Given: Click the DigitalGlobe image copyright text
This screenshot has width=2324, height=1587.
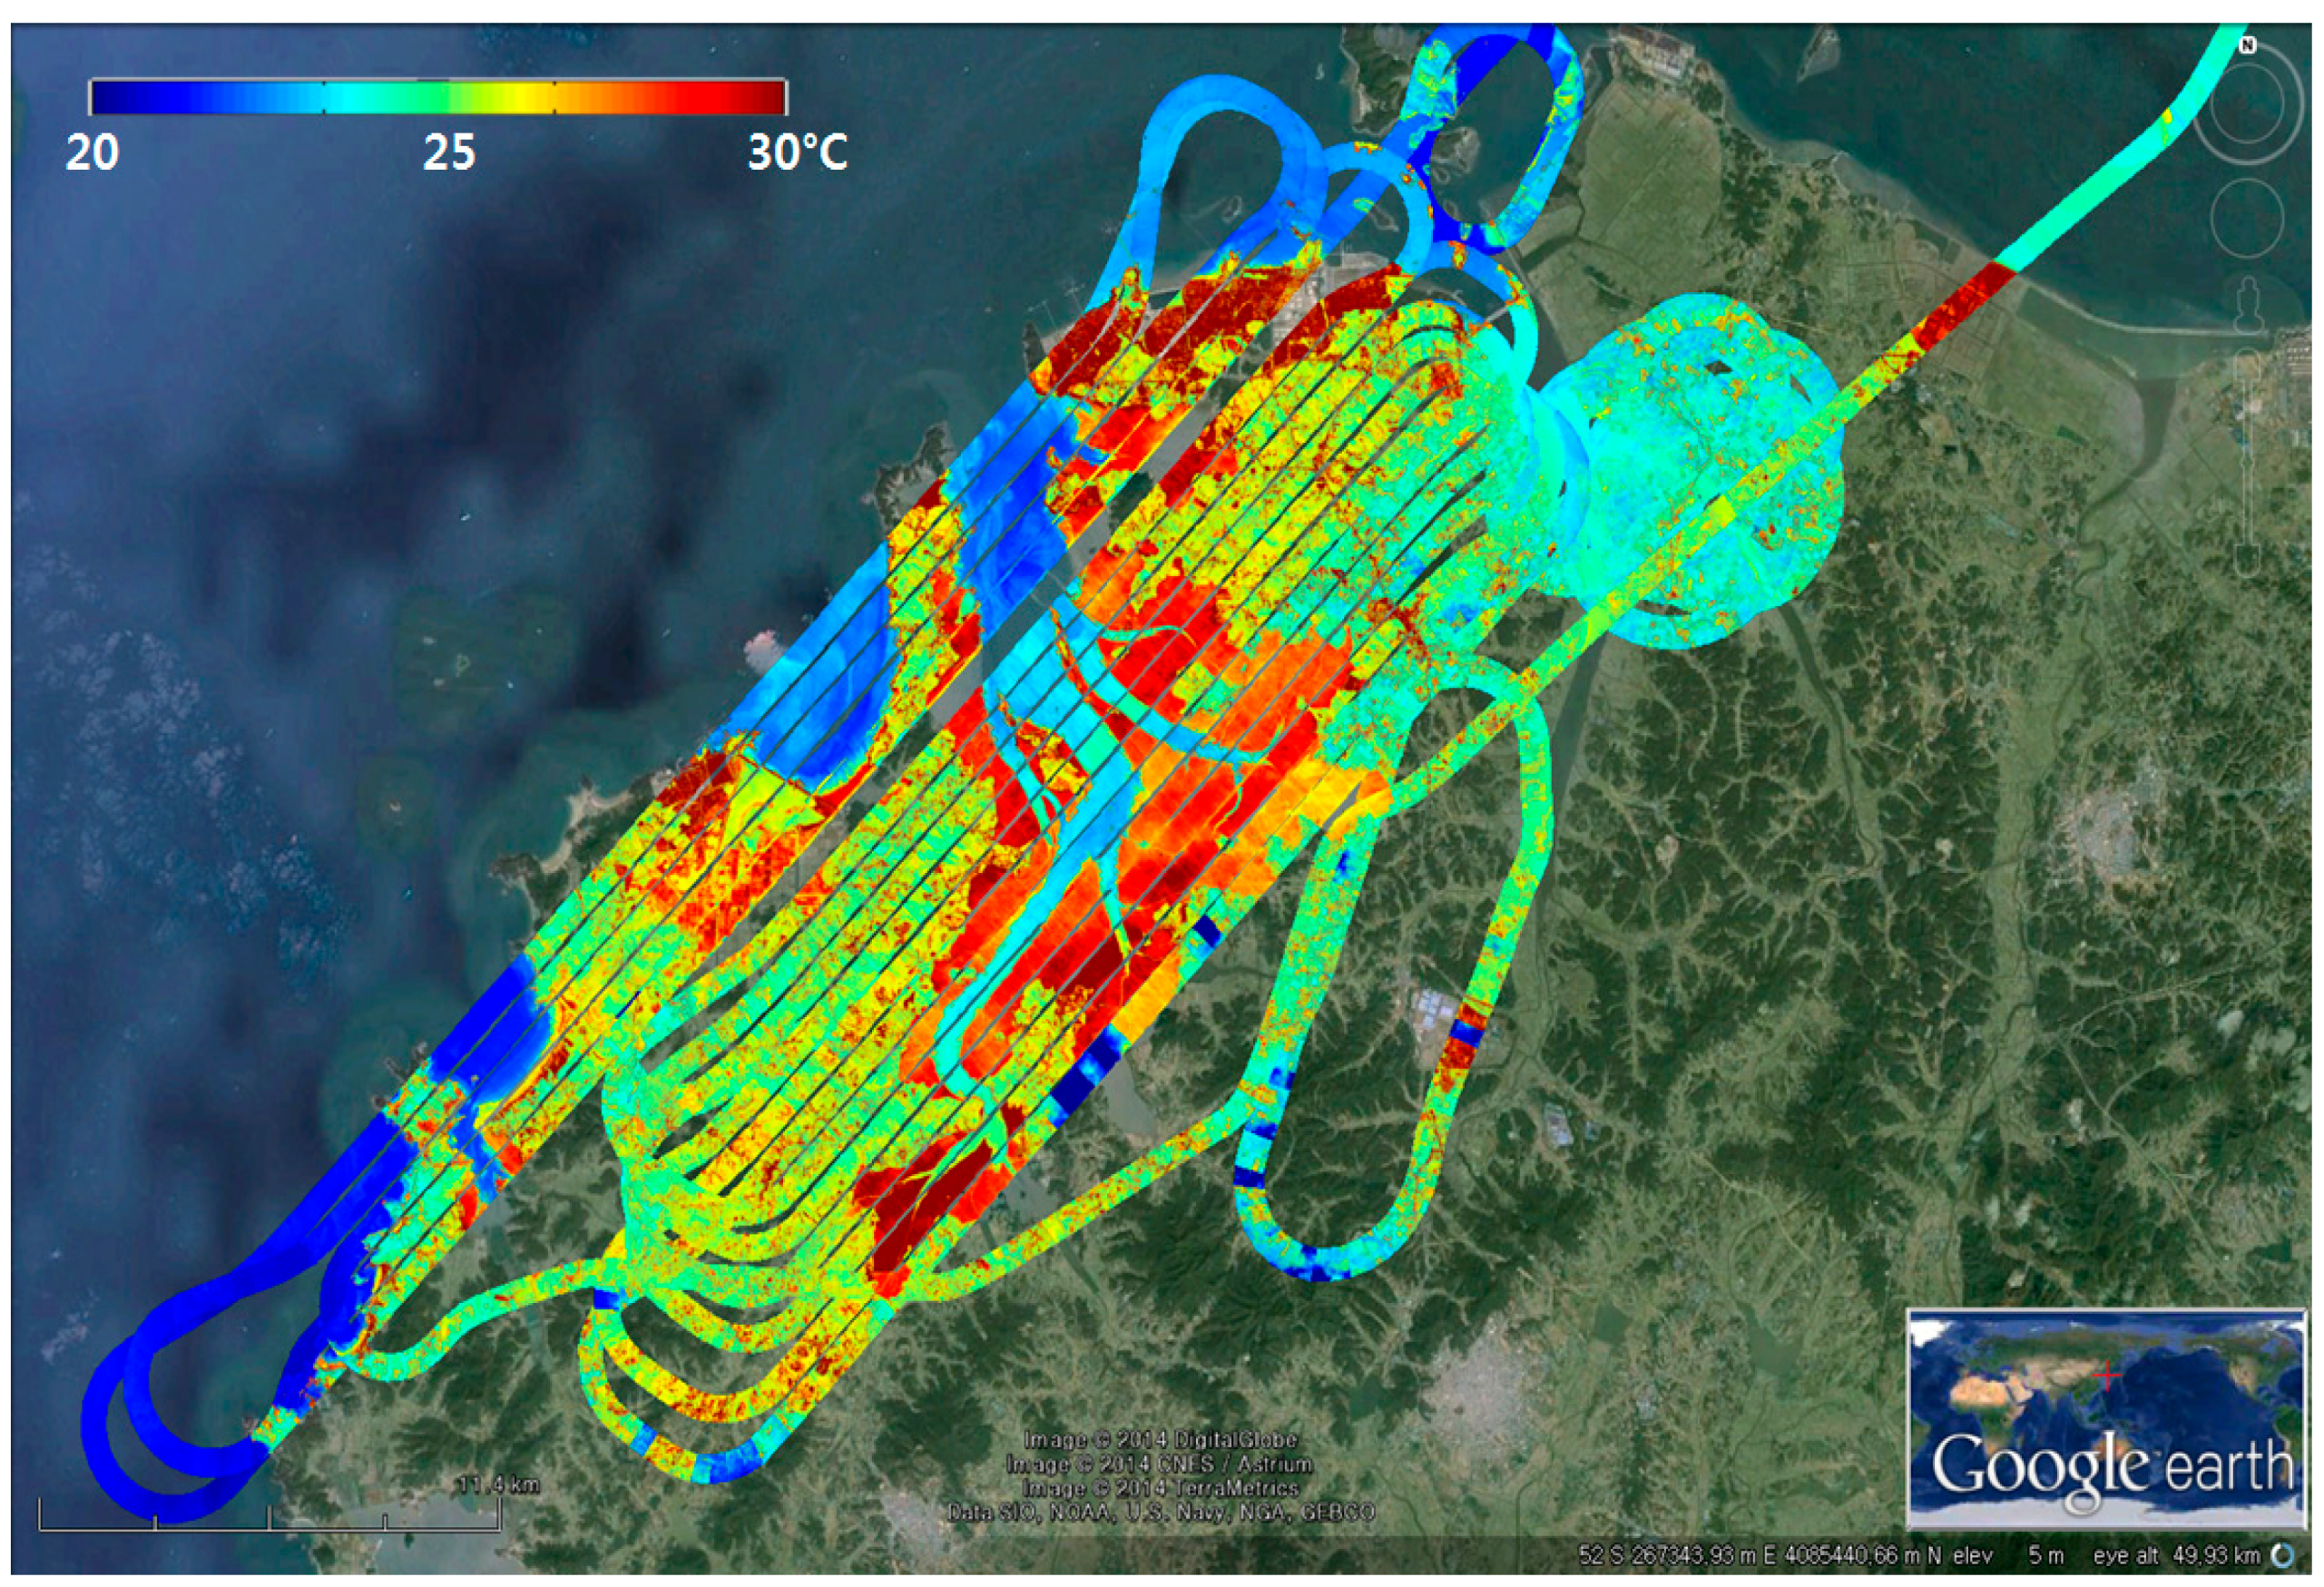Looking at the screenshot, I should [1160, 1440].
